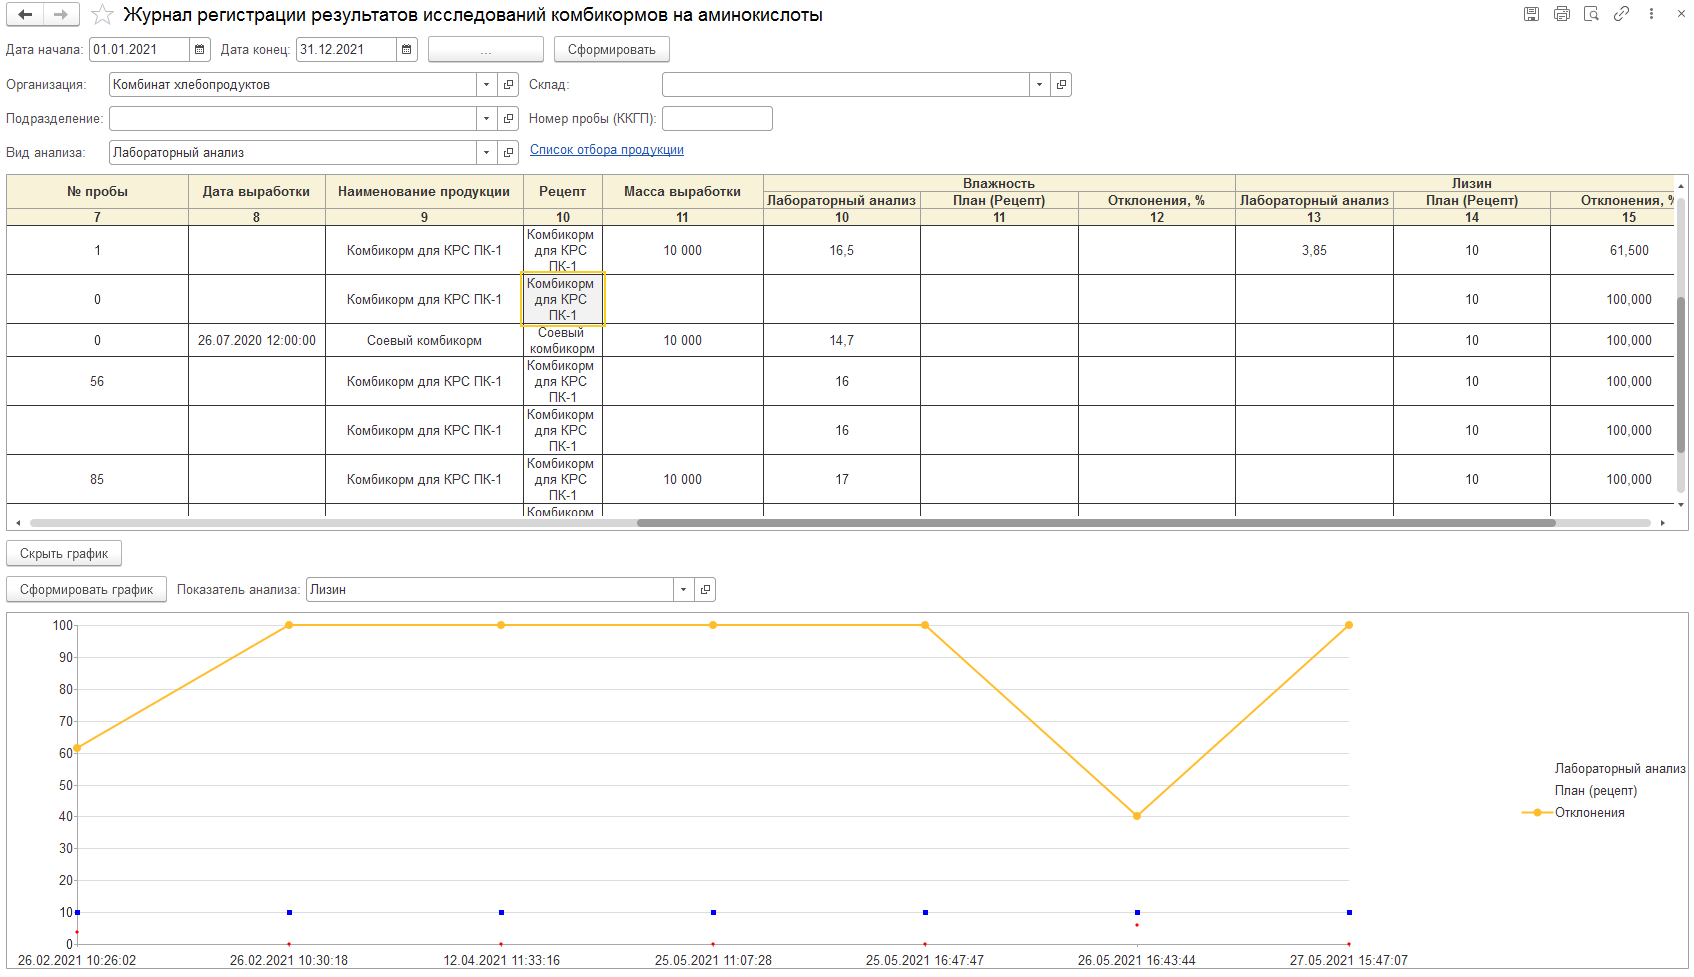Click the chart point at 26.02.2021 10:26:02
Viewport: 1694px width, 977px height.
[x=77, y=748]
